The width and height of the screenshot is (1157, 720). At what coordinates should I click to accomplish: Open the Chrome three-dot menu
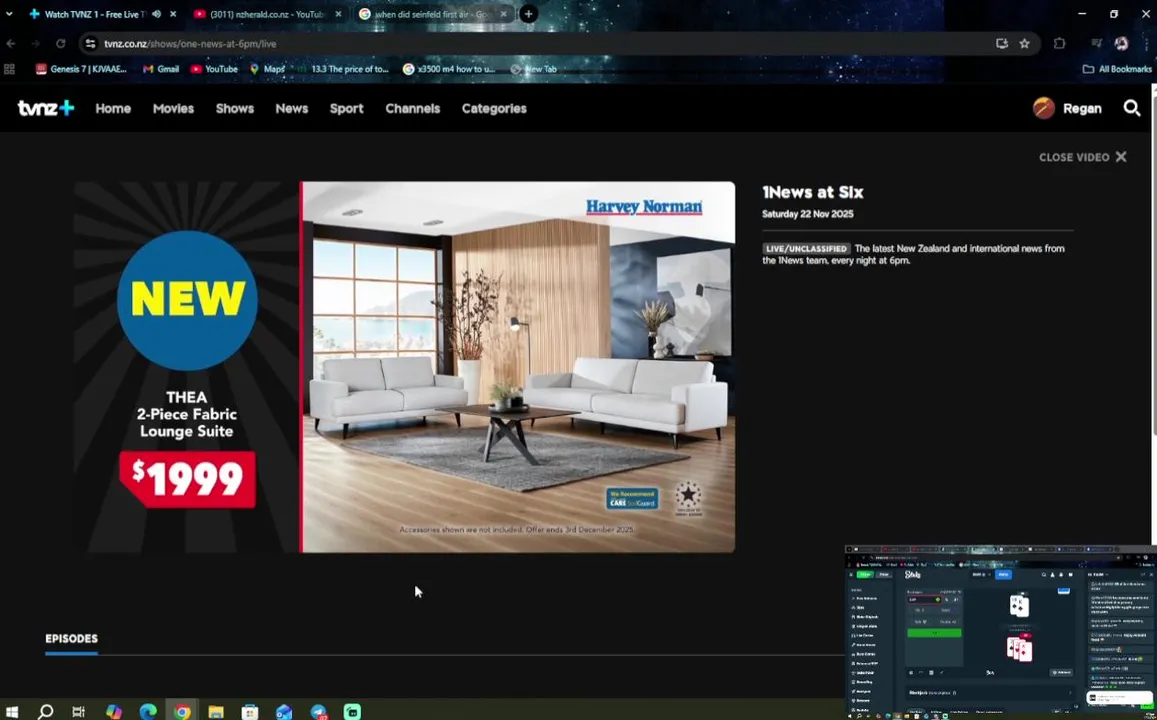coord(1146,44)
